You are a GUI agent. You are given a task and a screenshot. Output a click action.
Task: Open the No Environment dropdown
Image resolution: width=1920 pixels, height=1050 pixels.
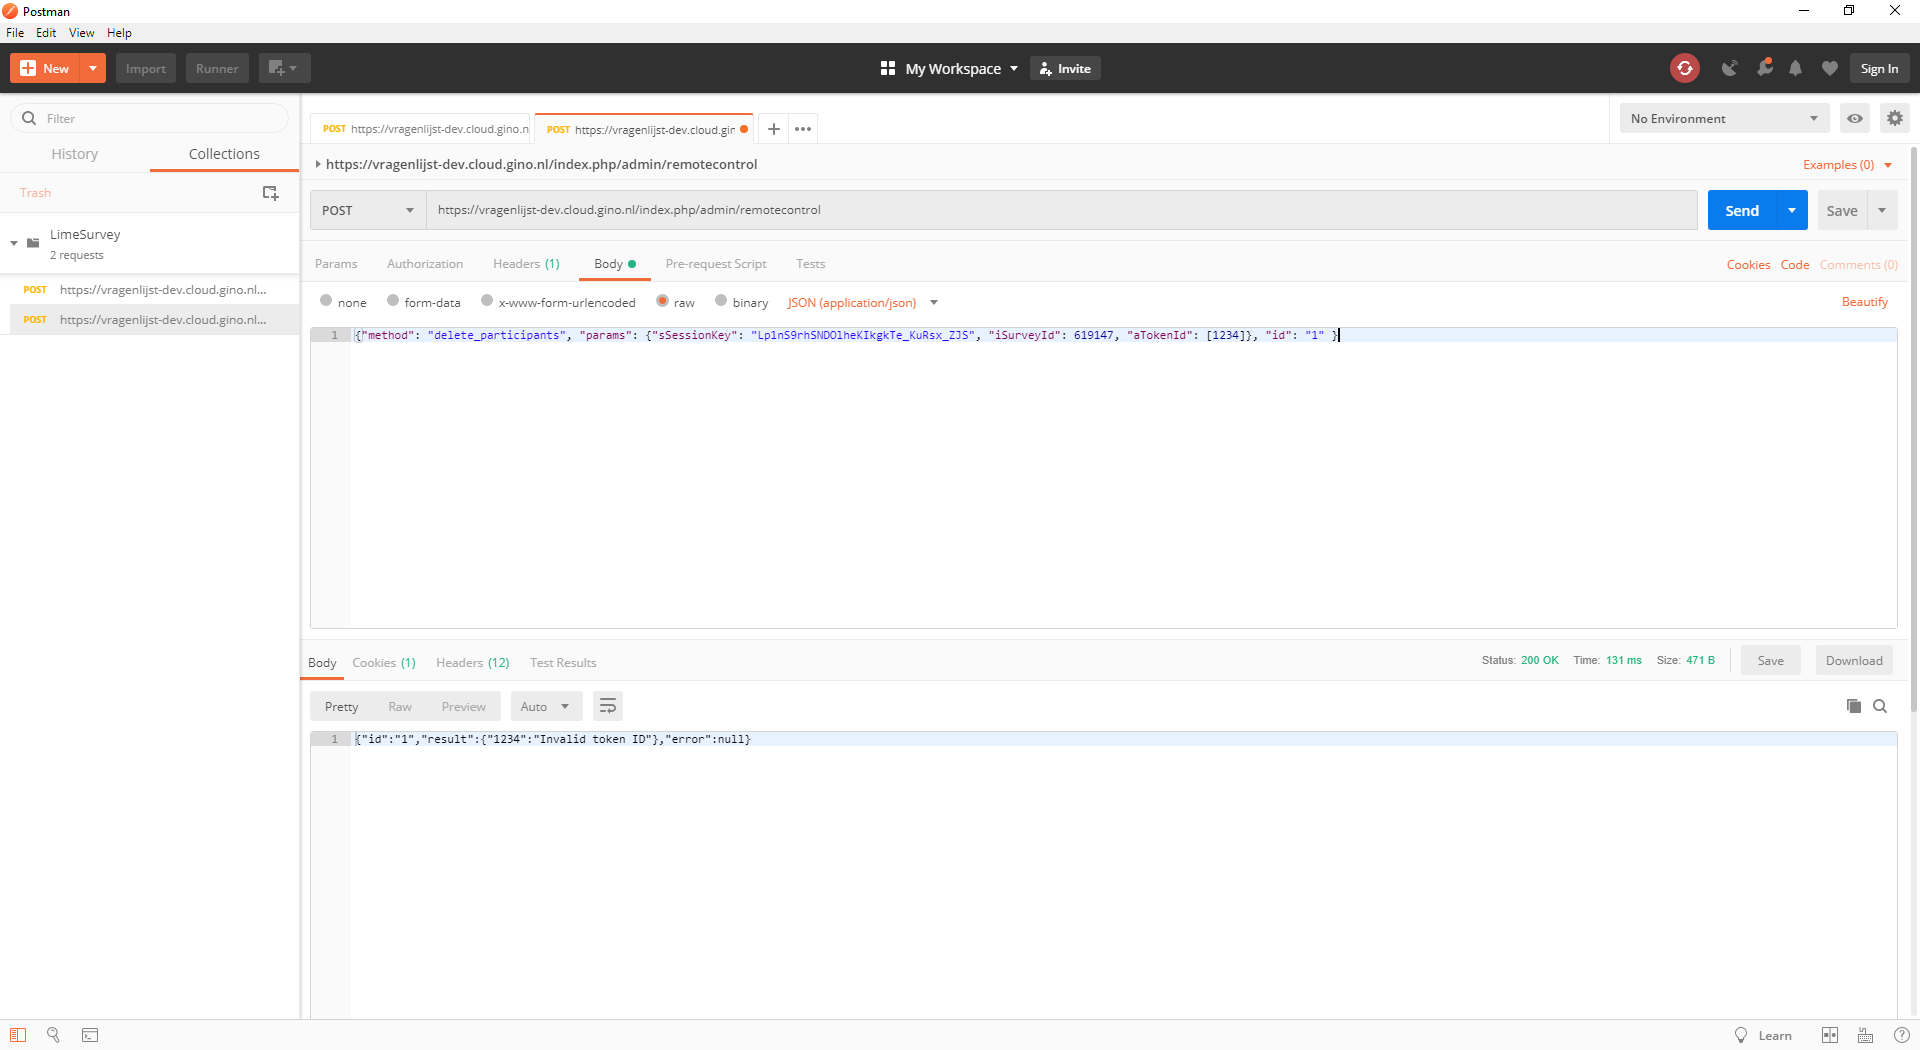tap(1723, 118)
